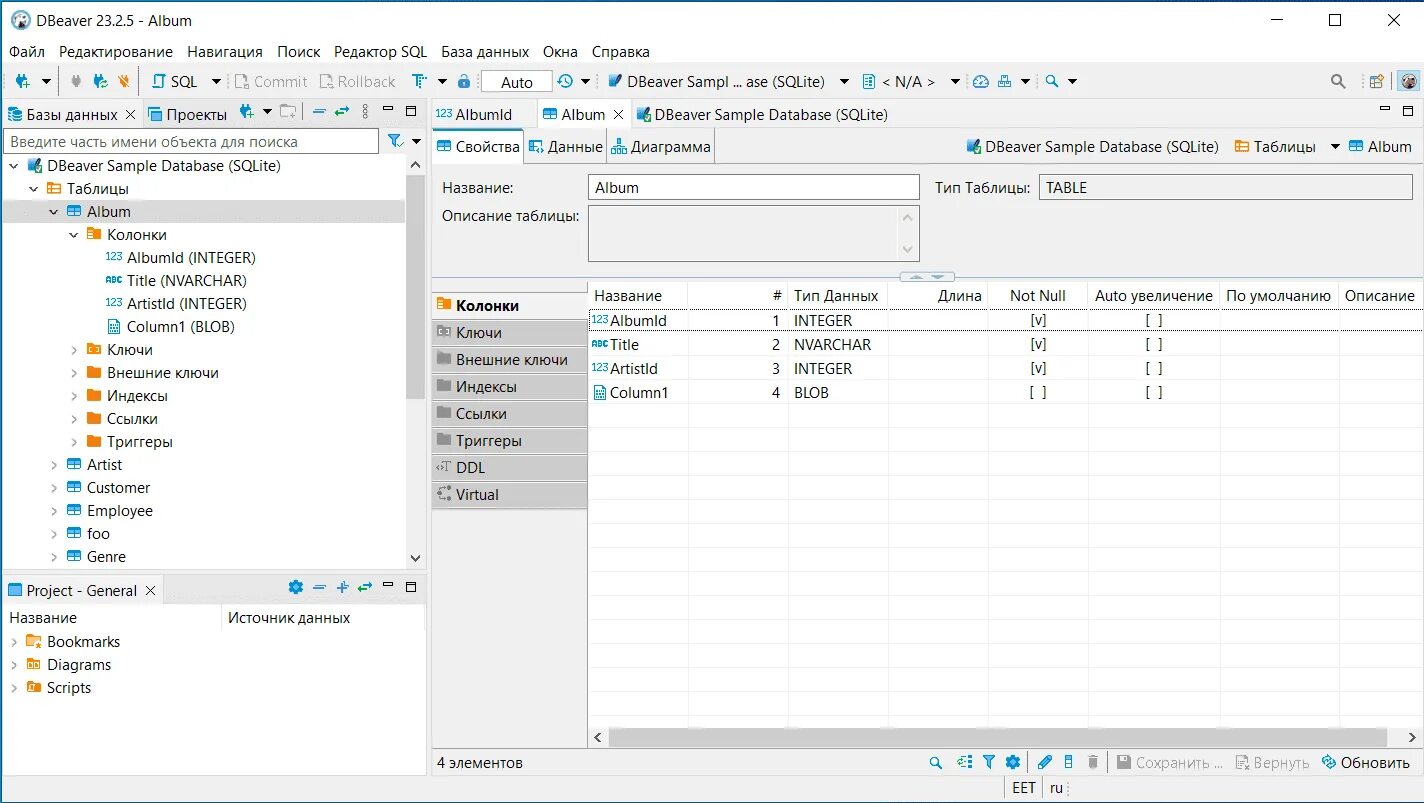Screen dimensions: 1424x803
Task: Close the Базы данных panel tab
Action: (x=130, y=114)
